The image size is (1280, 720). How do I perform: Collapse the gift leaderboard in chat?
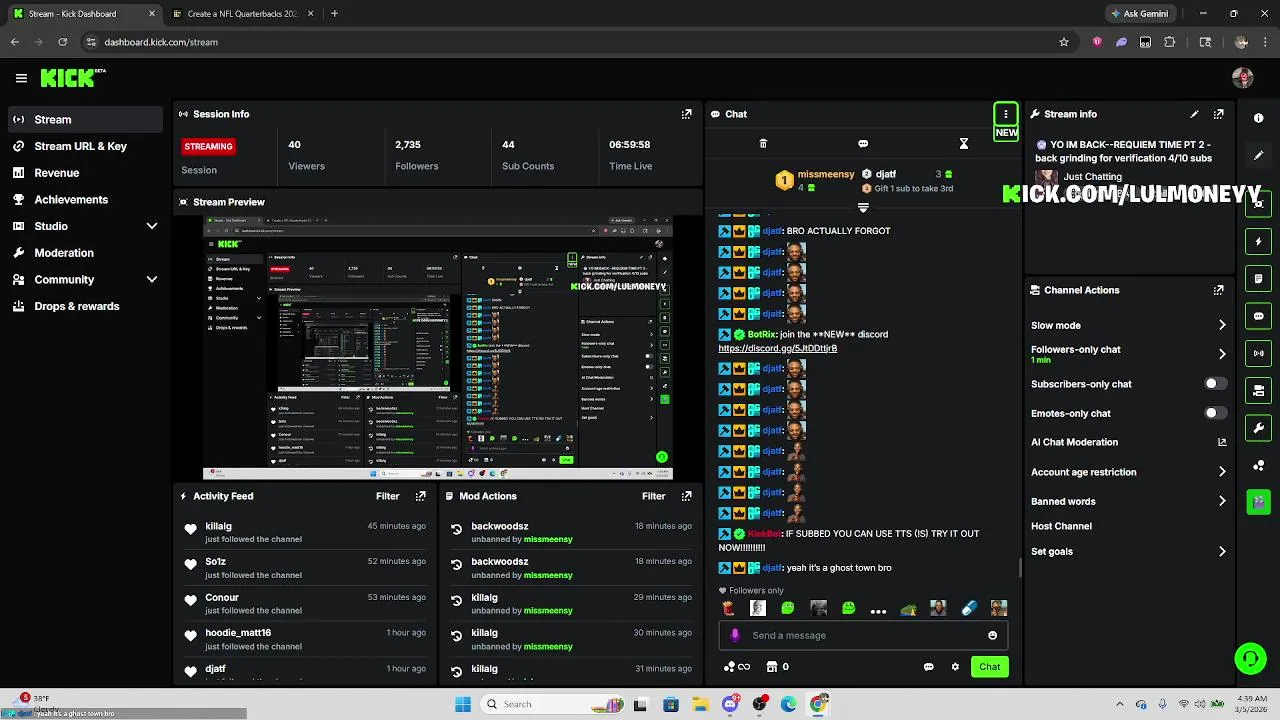click(863, 207)
